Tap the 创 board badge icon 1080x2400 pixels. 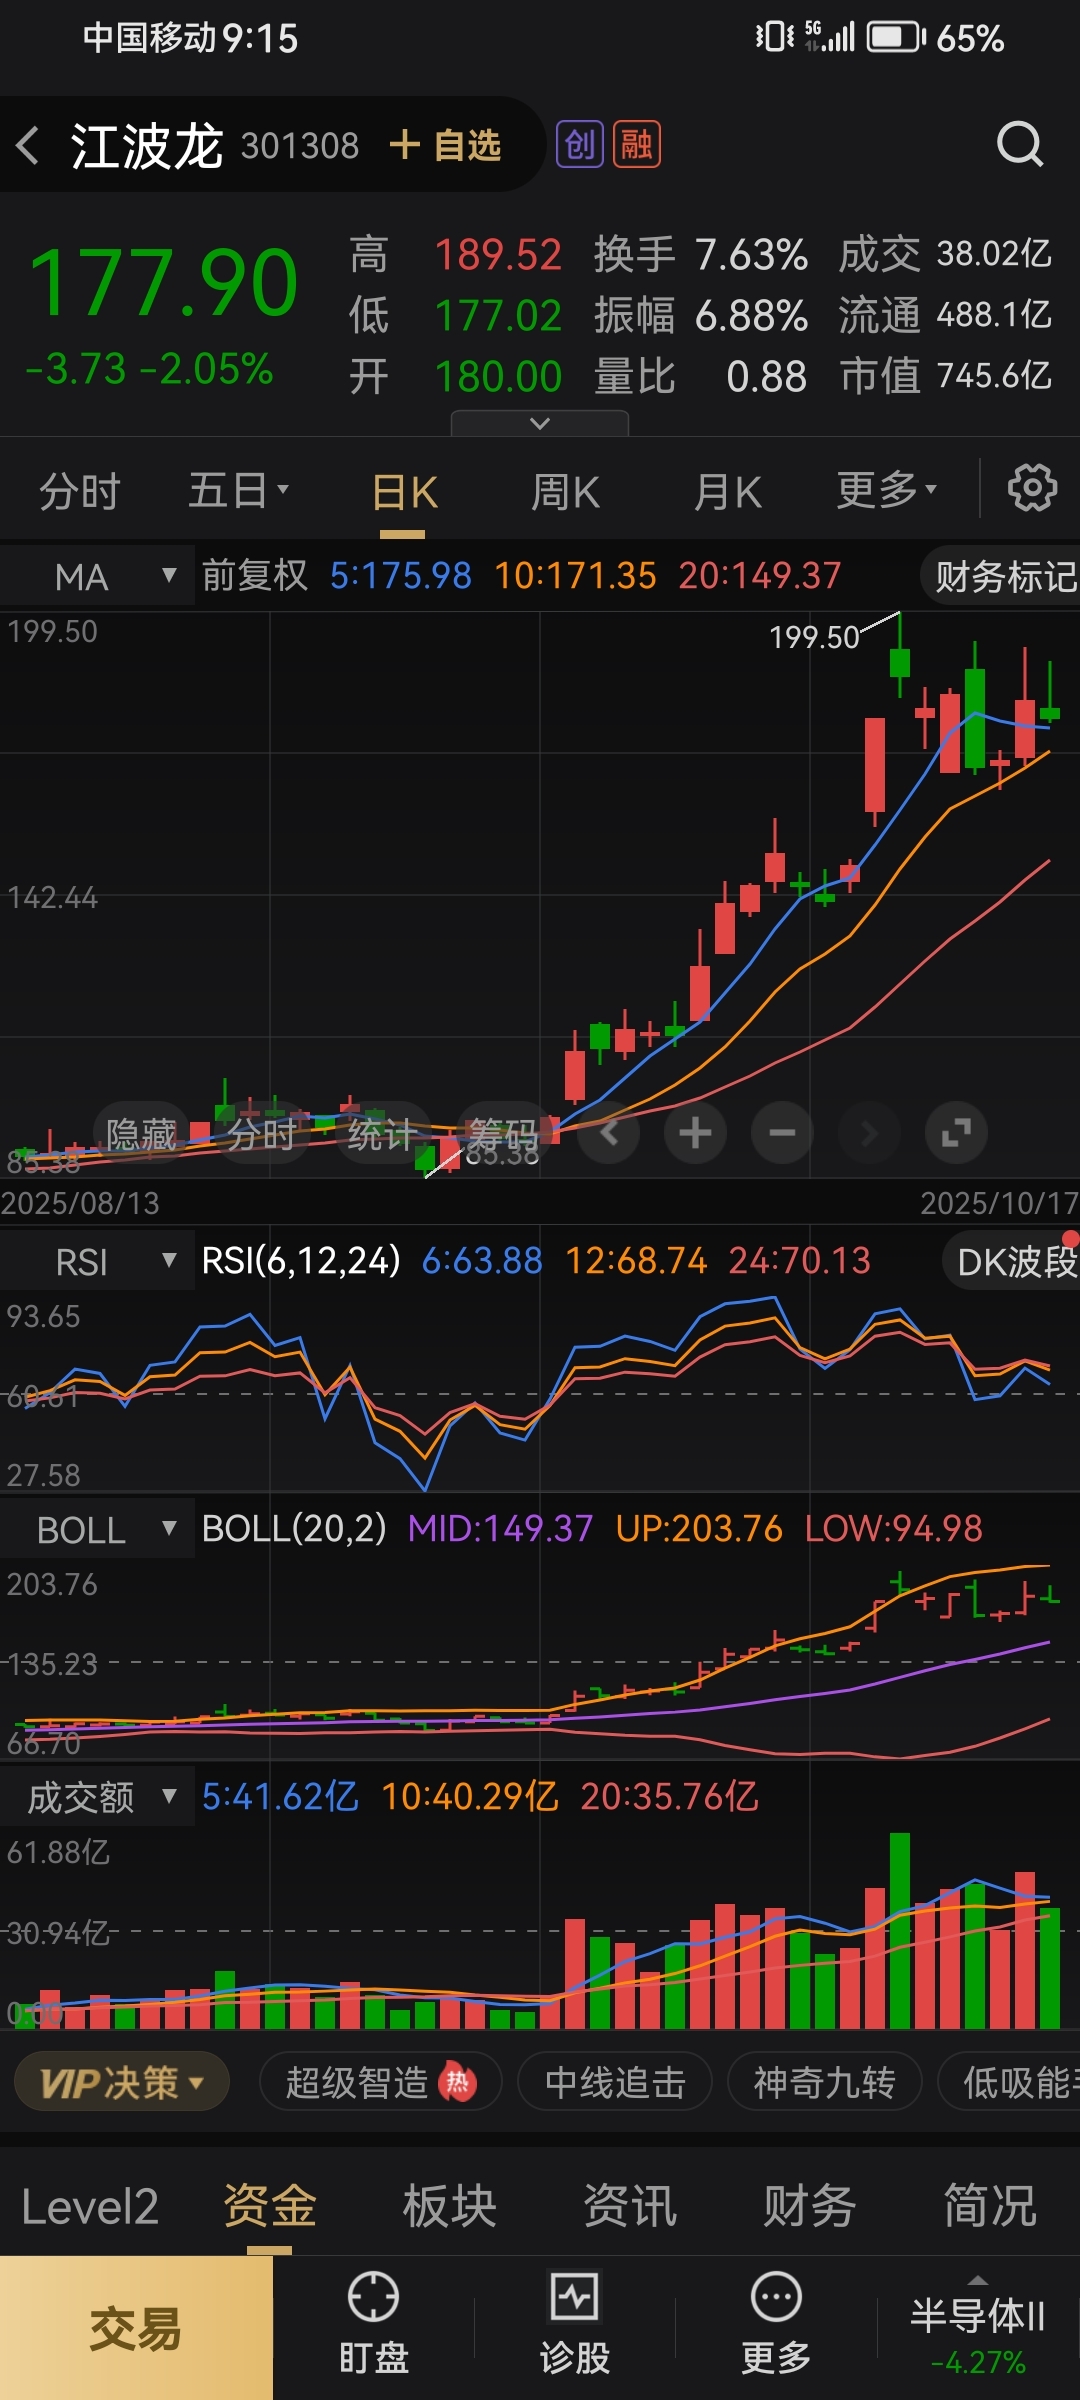(580, 145)
